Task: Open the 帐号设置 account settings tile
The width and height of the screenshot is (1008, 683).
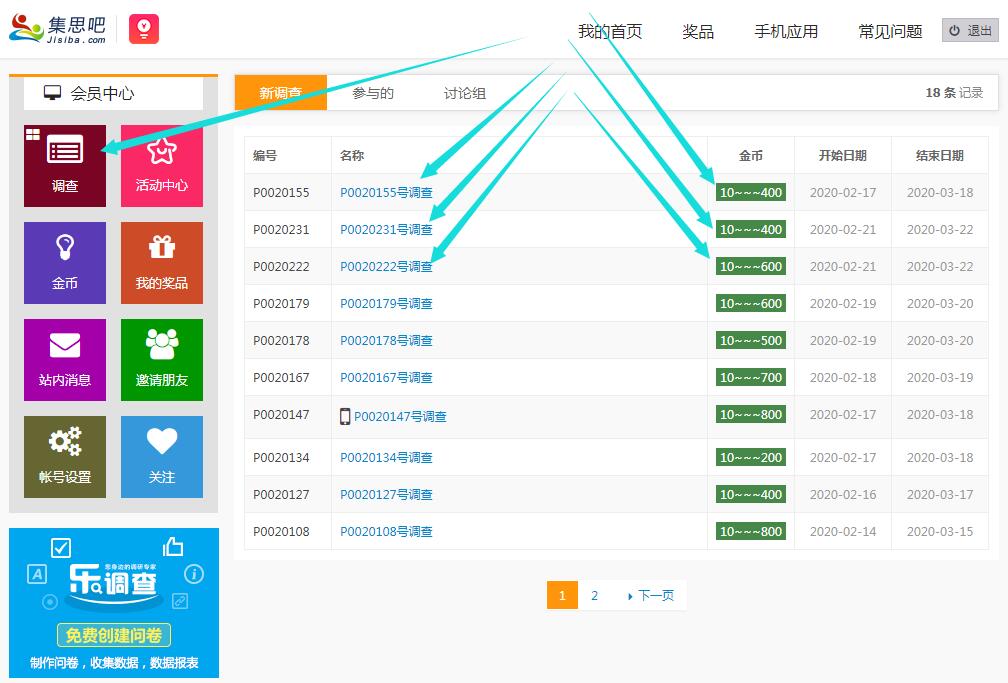Action: click(x=64, y=457)
